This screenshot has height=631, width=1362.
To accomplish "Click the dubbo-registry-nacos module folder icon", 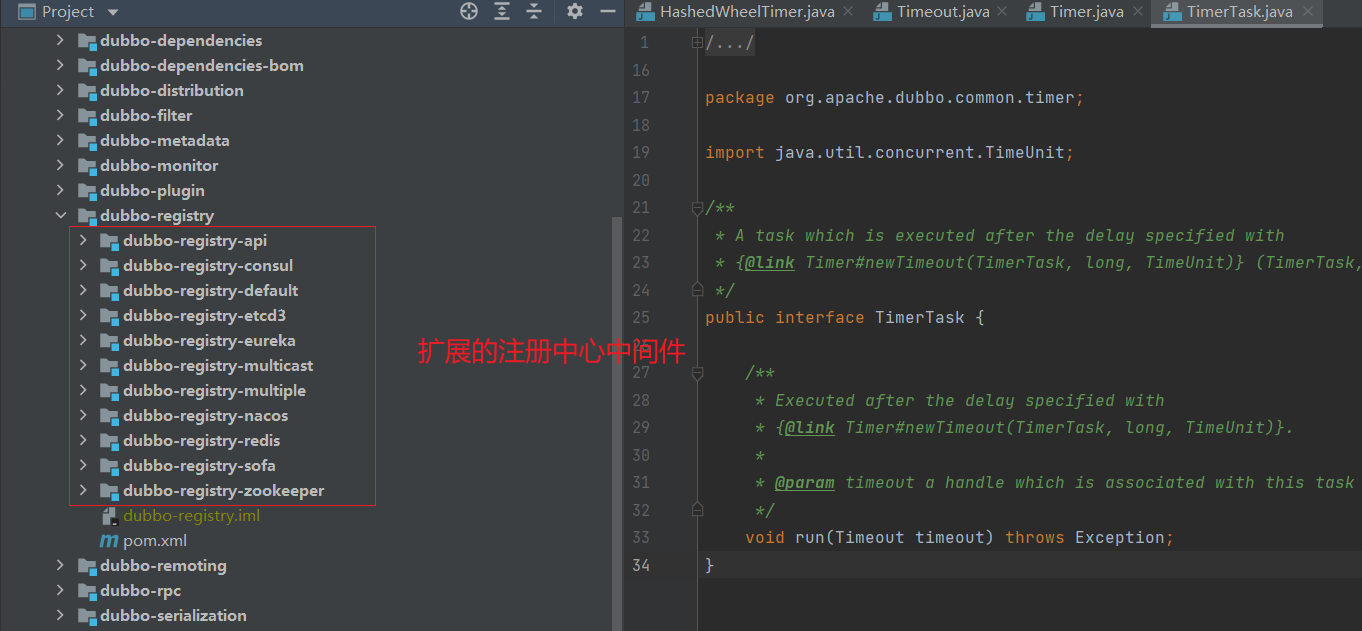I will click(x=109, y=416).
